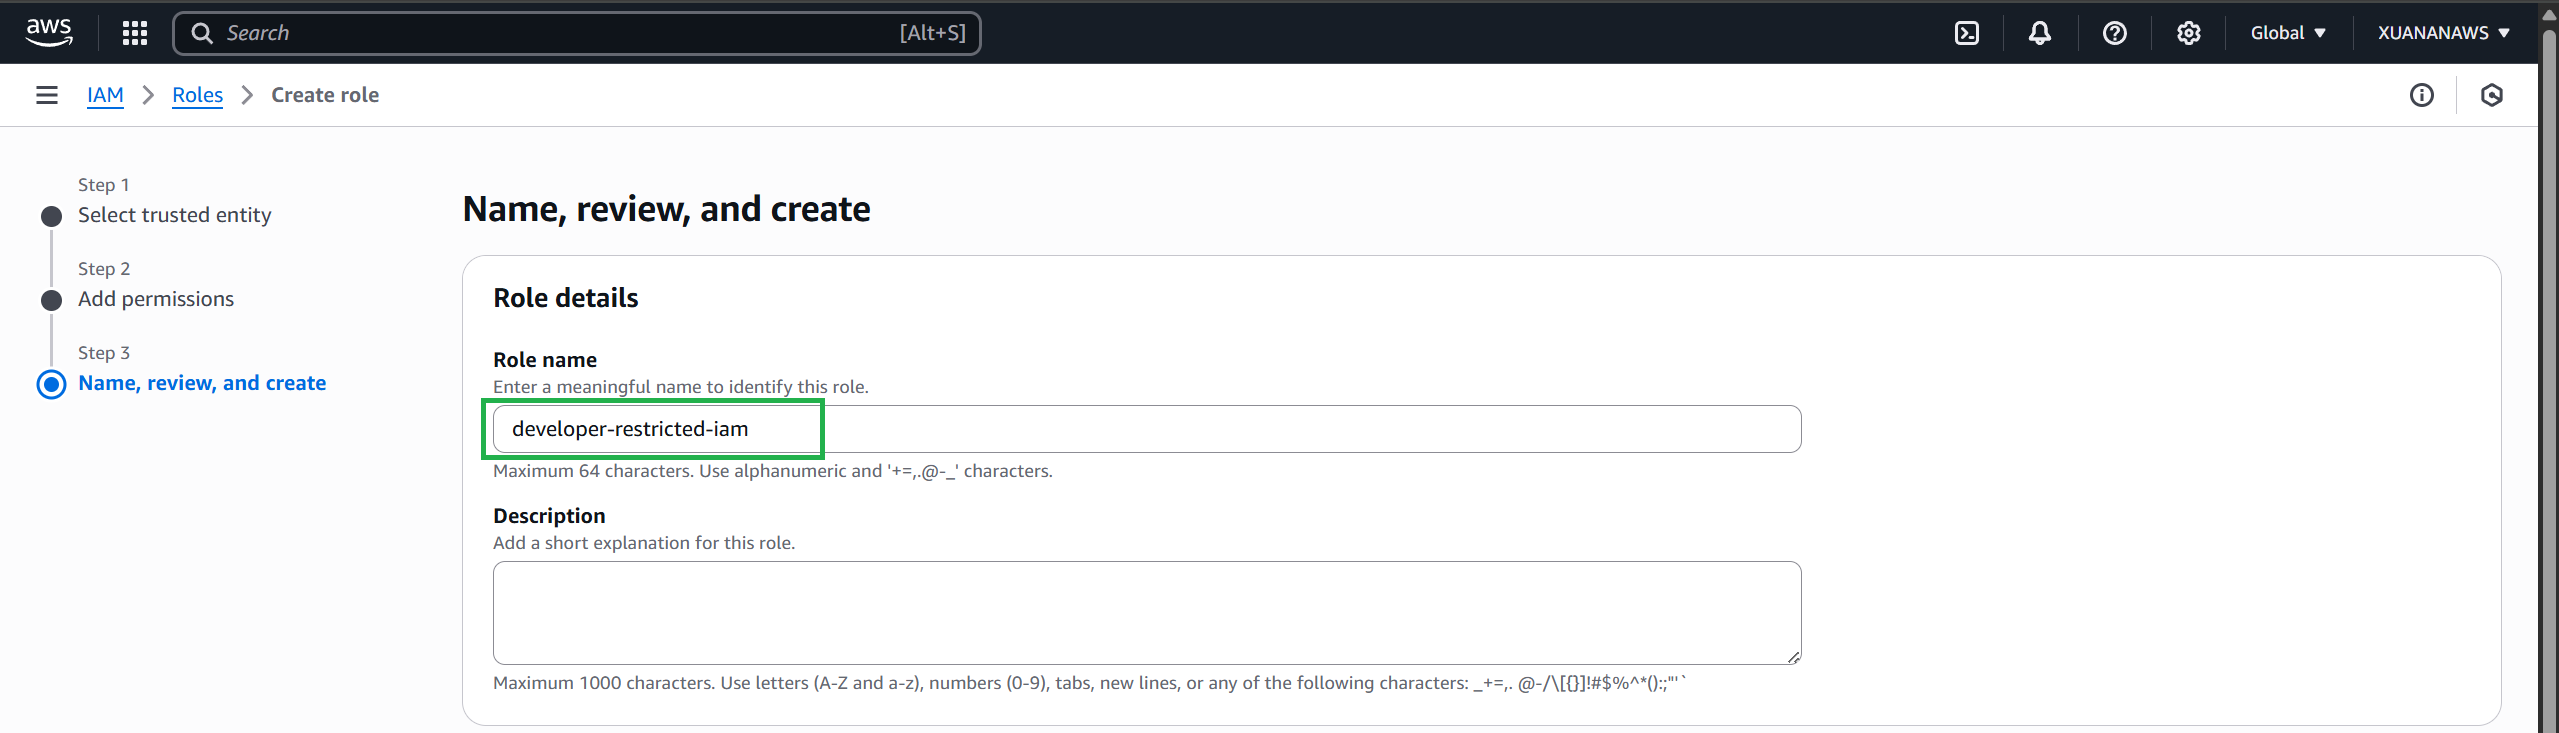Click the hexagon icon below account menu
The image size is (2559, 733).
(2491, 95)
